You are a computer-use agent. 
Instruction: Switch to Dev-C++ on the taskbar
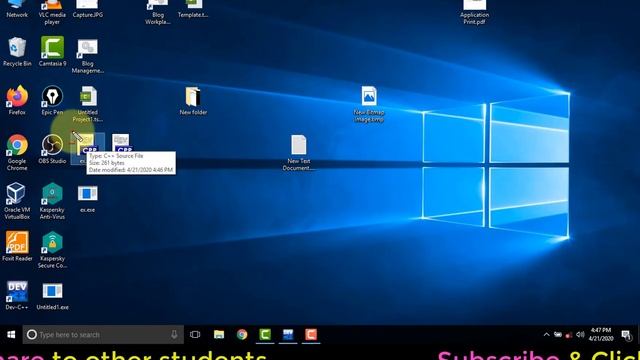click(288, 335)
